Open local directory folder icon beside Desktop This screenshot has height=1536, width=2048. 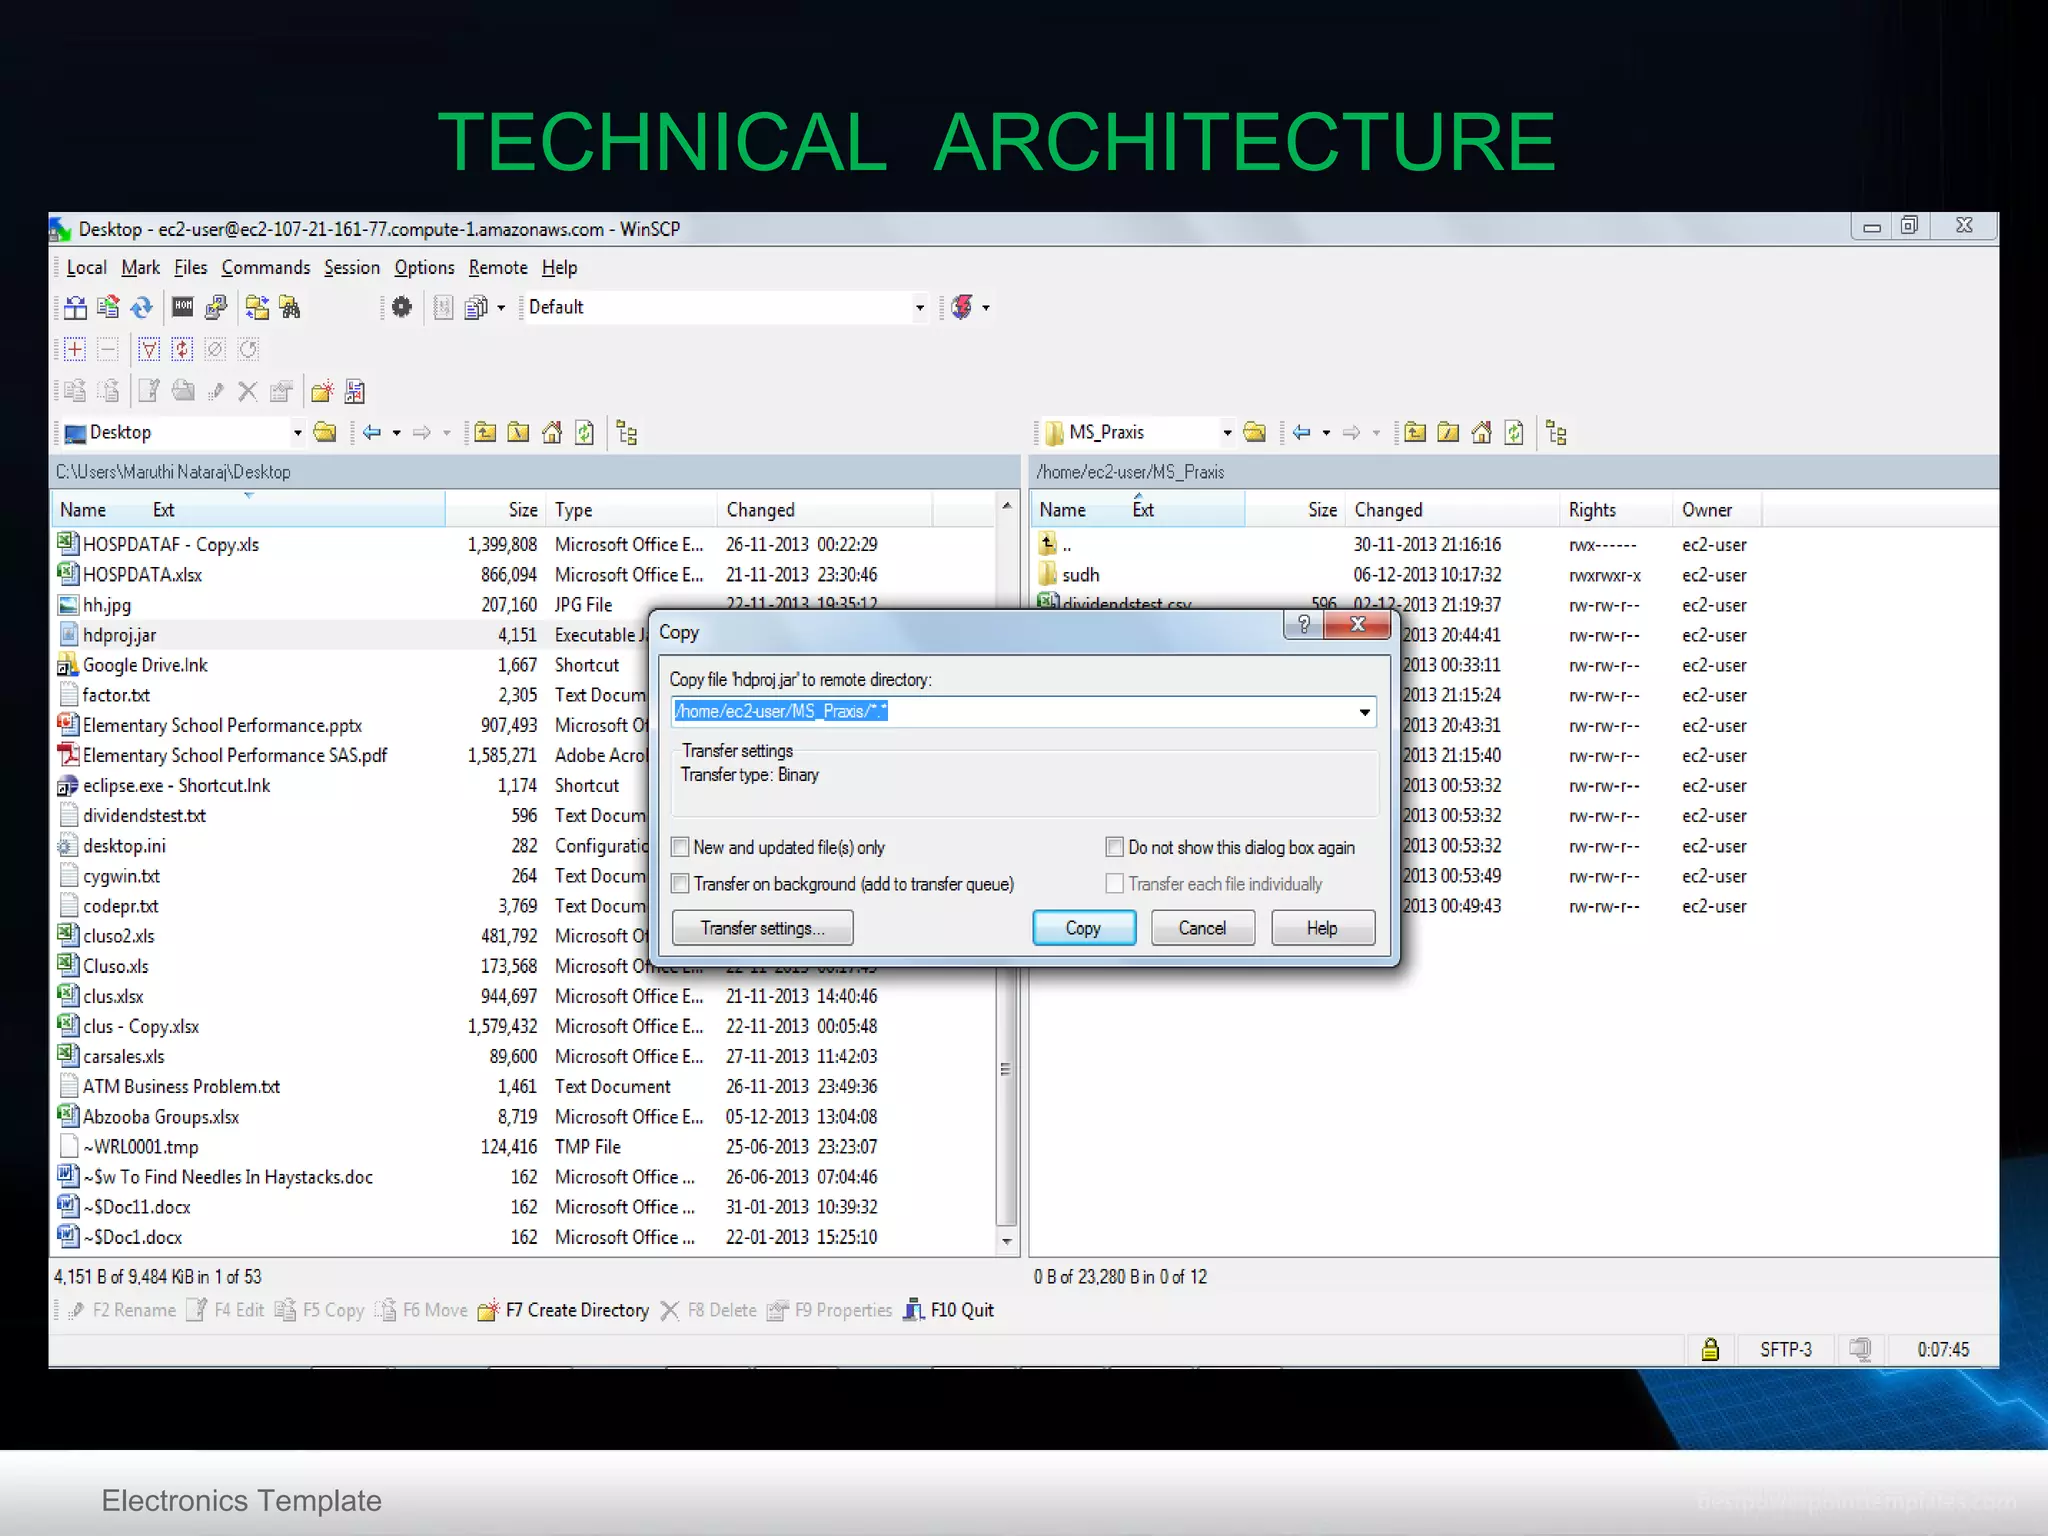325,433
